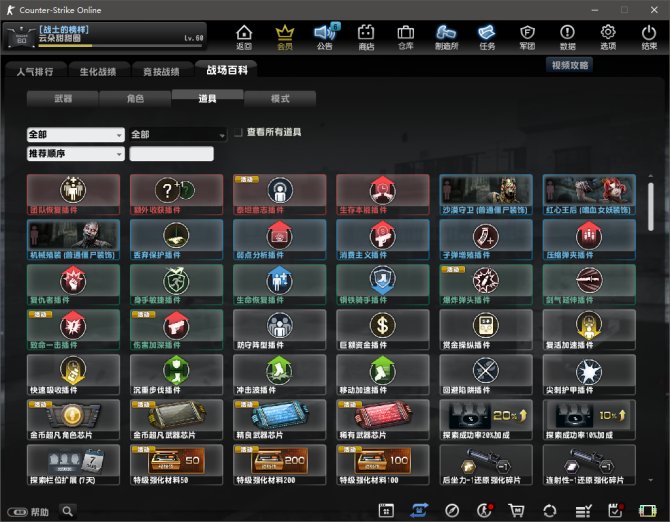Screen dimensions: 670x522
Task: Switch to the 竞技战绩 tab
Action: 162,71
